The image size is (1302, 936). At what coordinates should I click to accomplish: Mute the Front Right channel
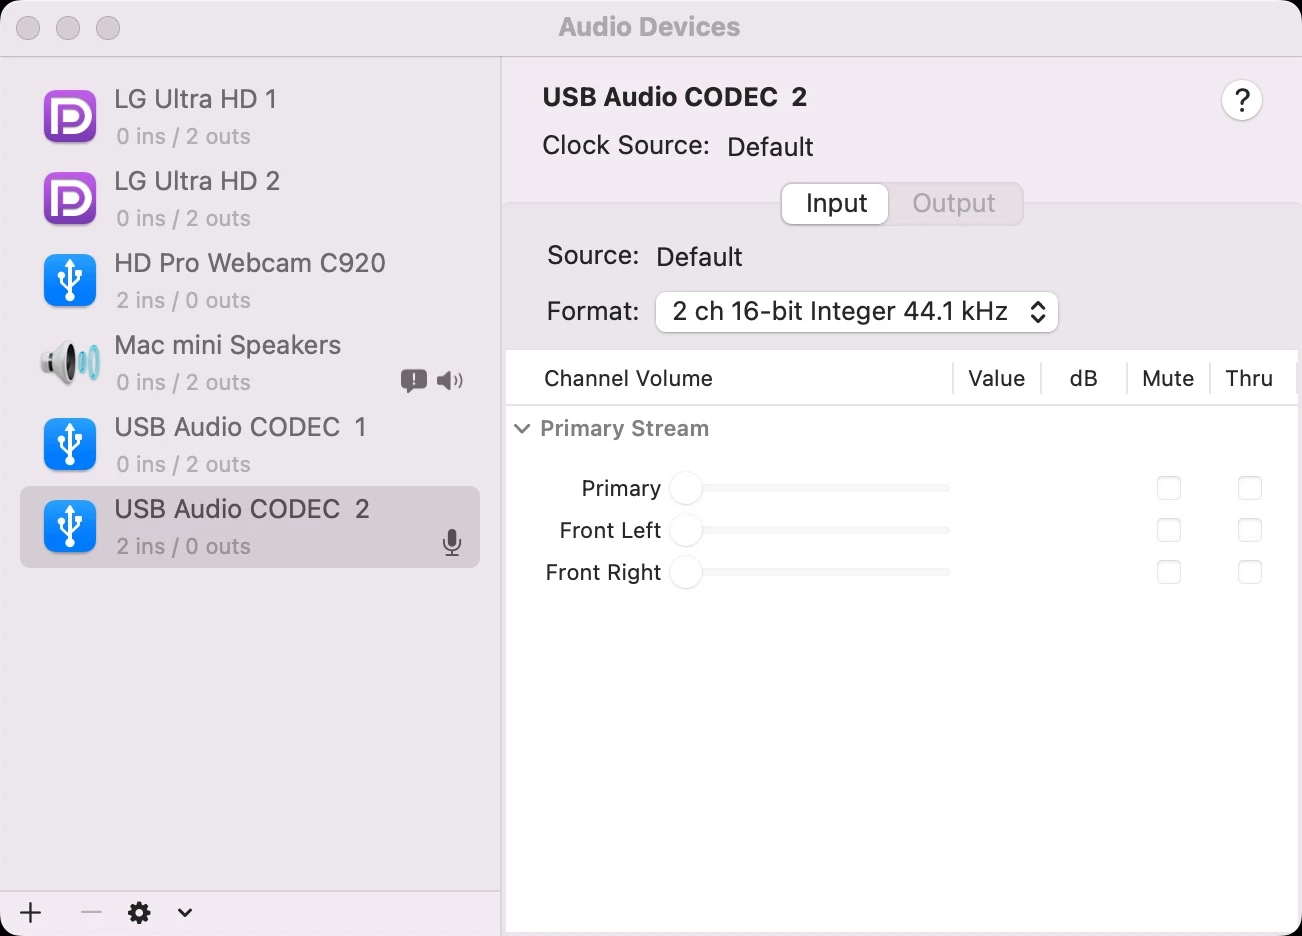[1168, 572]
